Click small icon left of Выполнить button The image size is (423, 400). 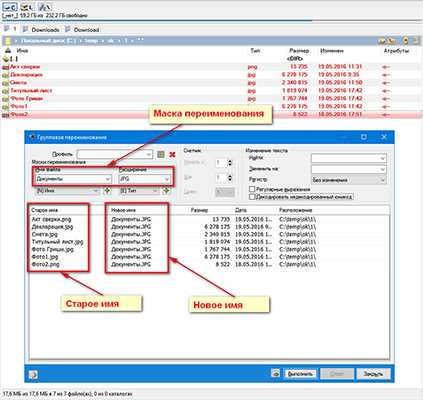(275, 373)
